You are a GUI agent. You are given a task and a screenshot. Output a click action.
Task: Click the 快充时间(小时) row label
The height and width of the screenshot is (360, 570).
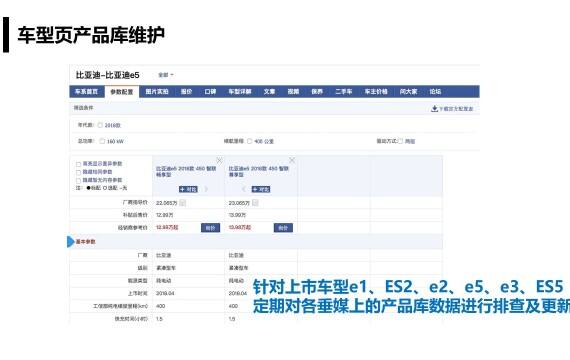131,319
